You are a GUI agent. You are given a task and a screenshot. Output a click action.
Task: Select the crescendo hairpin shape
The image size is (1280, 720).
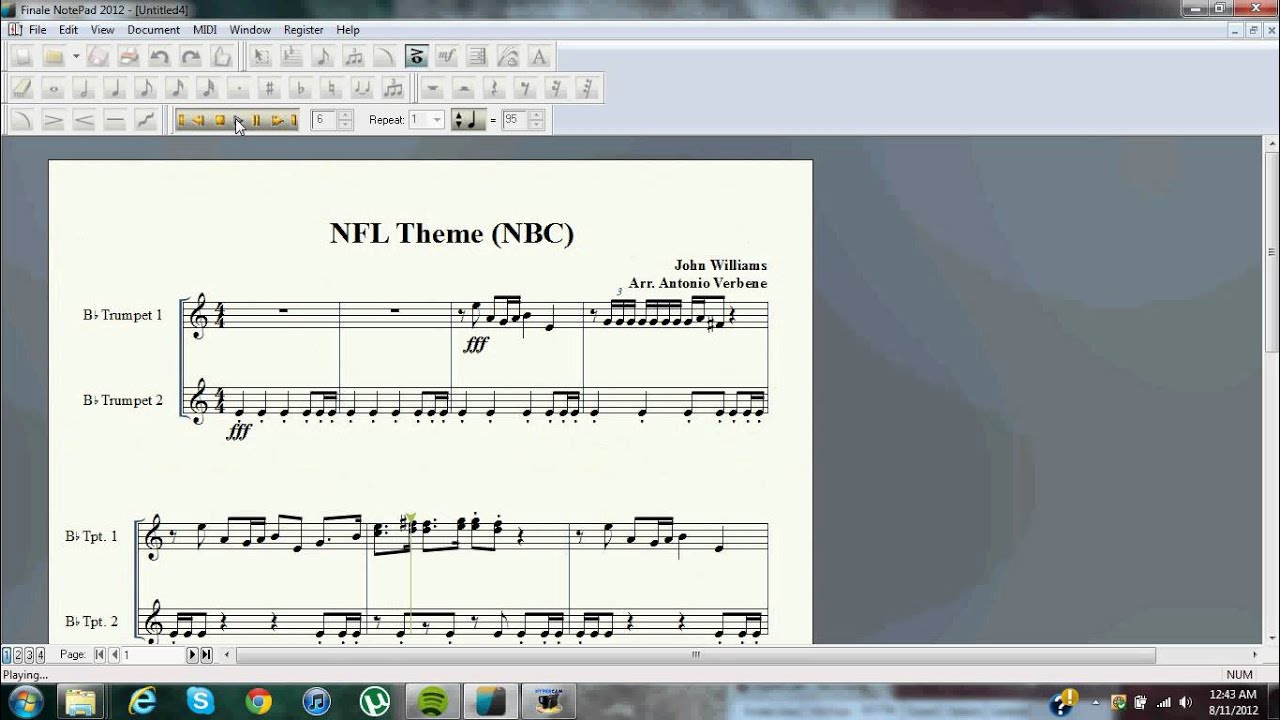[x=84, y=120]
